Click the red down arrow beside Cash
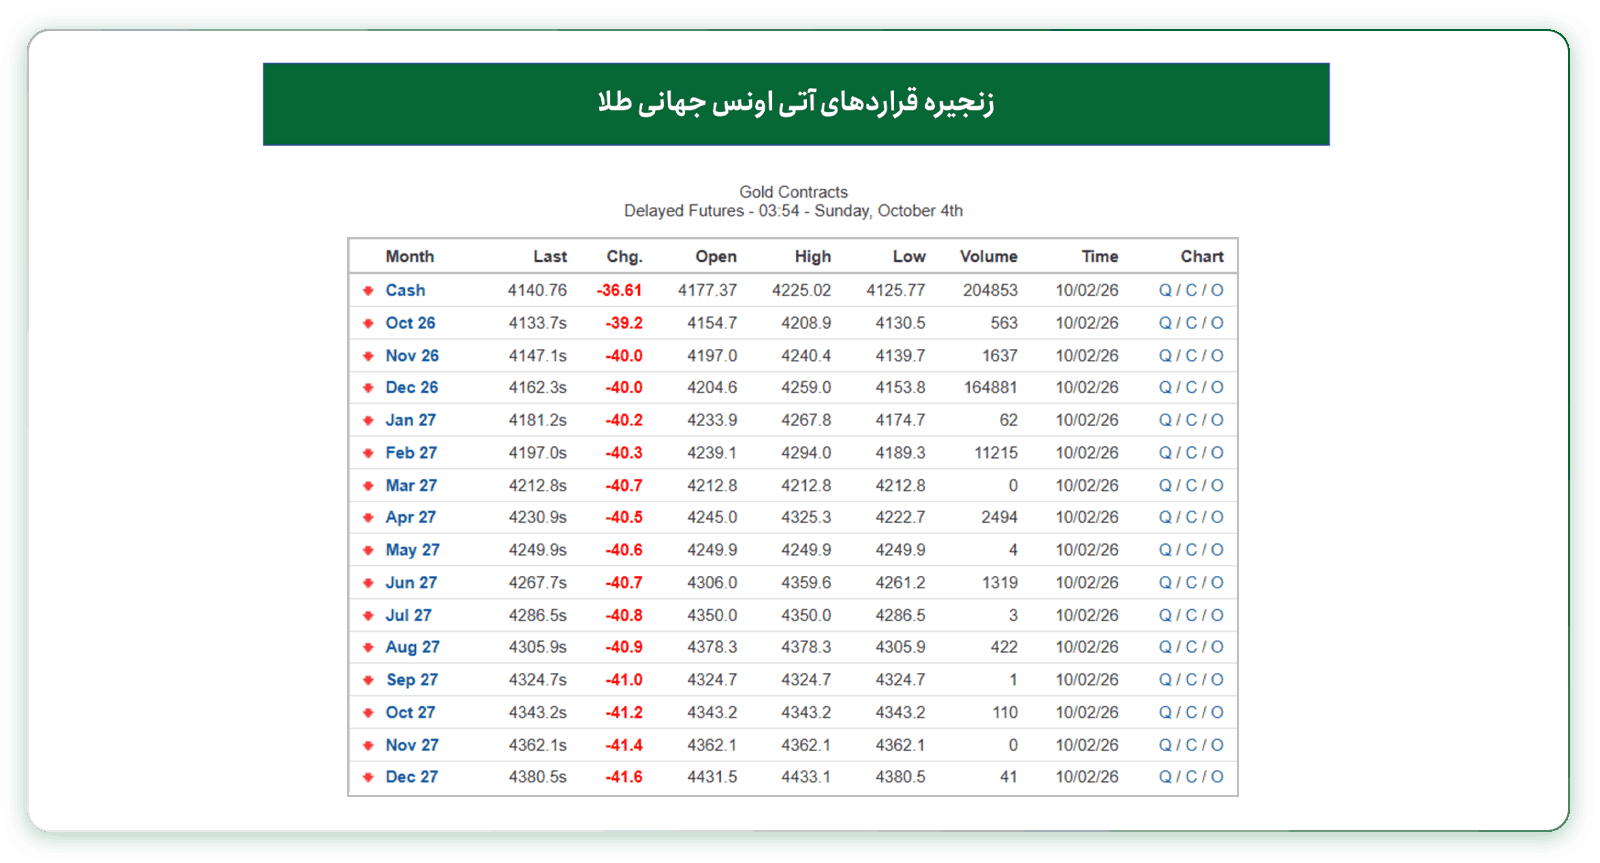Viewport: 1600px width, 863px height. pos(368,291)
